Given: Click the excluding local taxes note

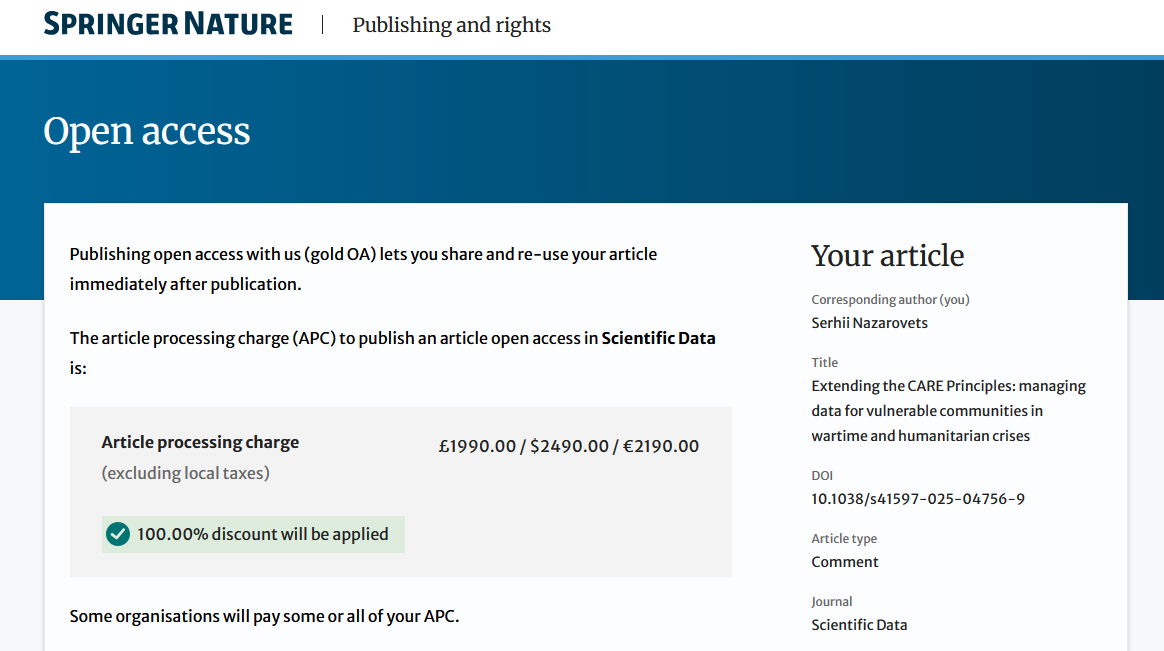Looking at the screenshot, I should 186,474.
